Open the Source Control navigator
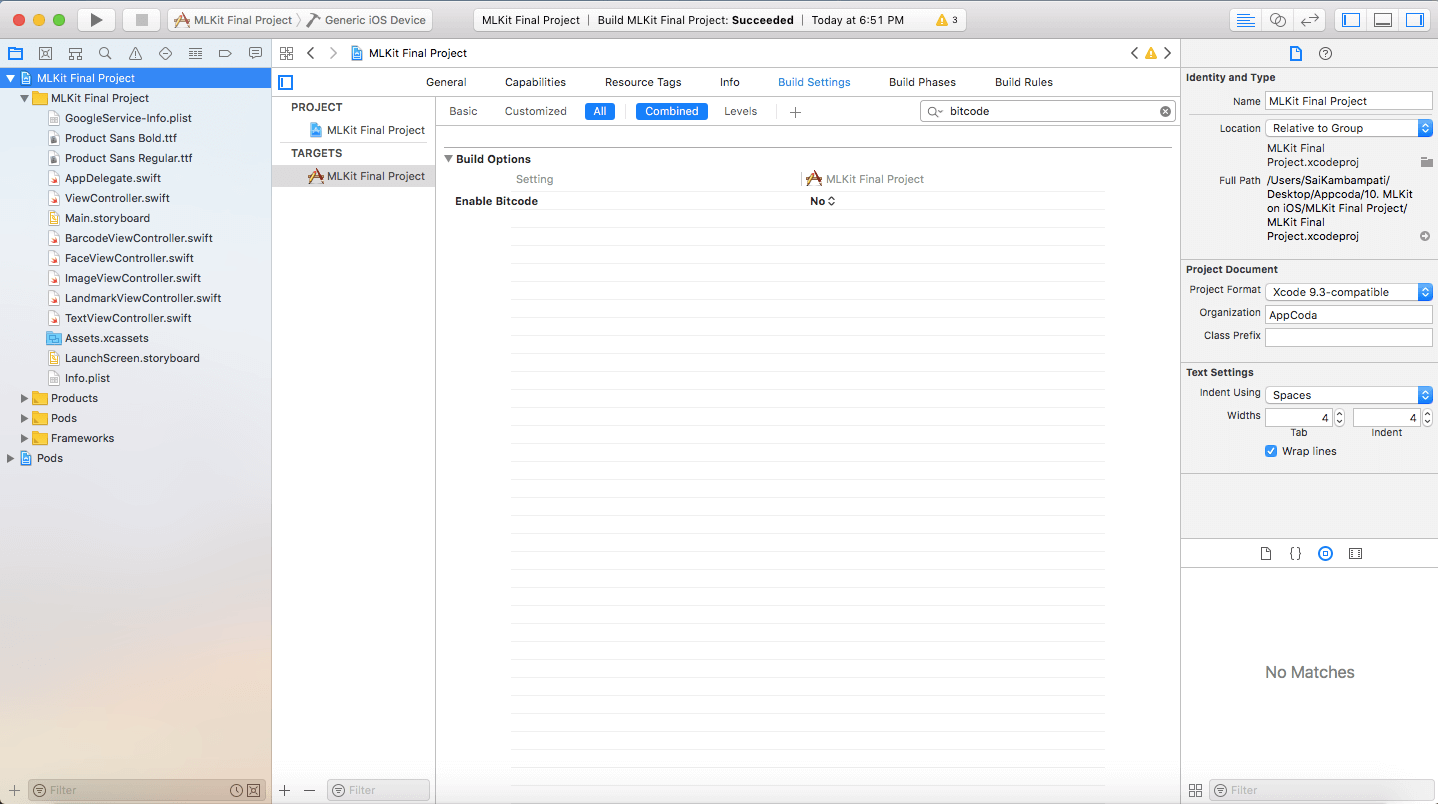This screenshot has width=1438, height=804. tap(45, 53)
